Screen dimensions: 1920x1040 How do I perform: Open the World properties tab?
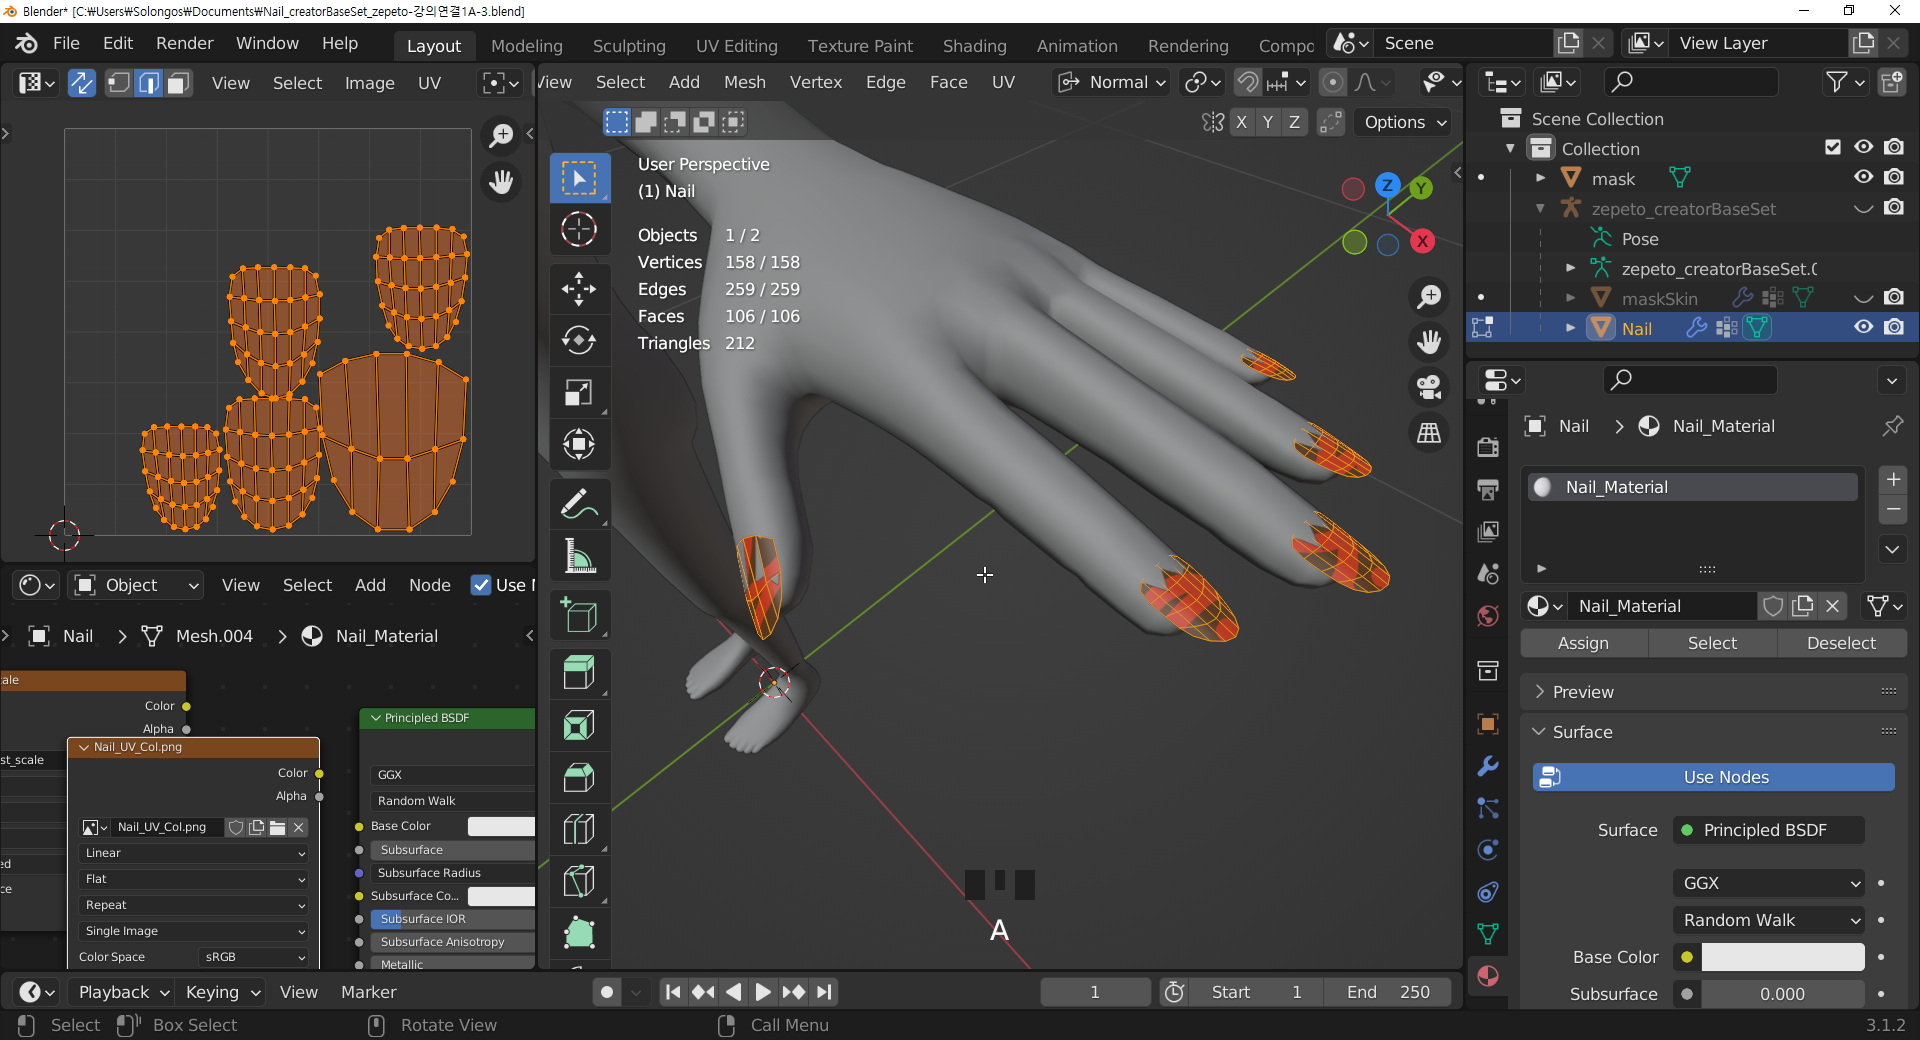point(1488,616)
